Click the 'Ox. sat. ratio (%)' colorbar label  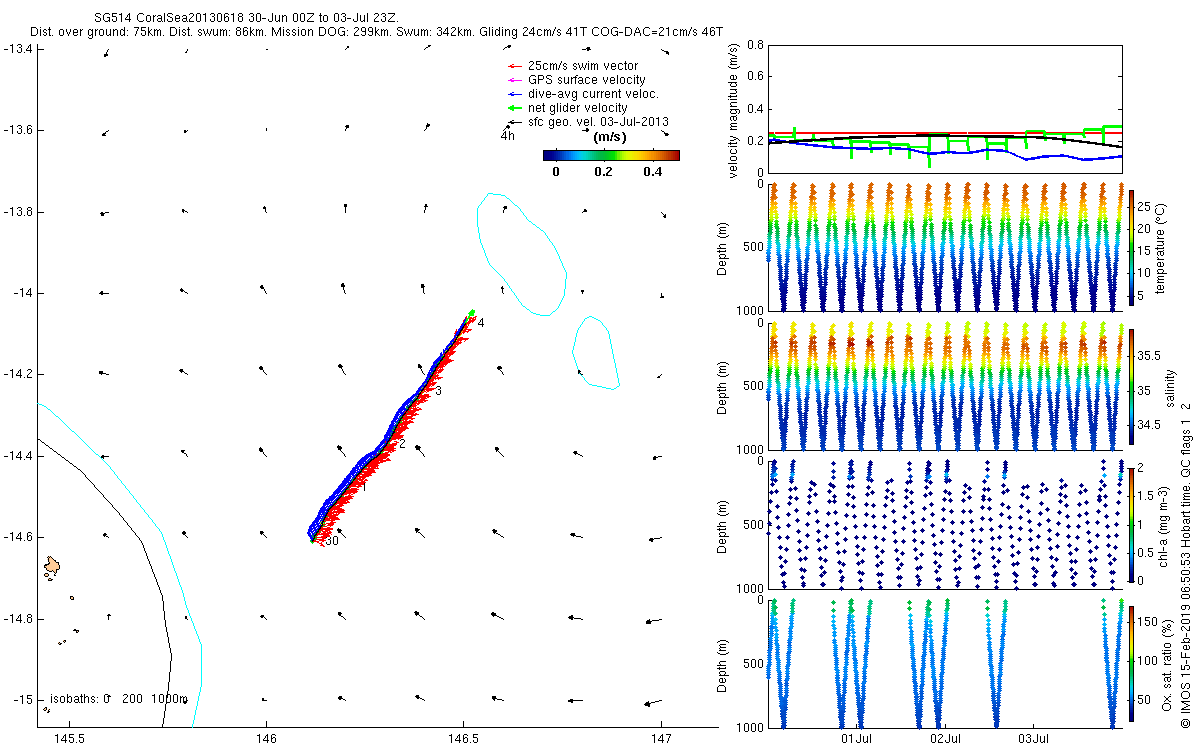tap(1167, 665)
